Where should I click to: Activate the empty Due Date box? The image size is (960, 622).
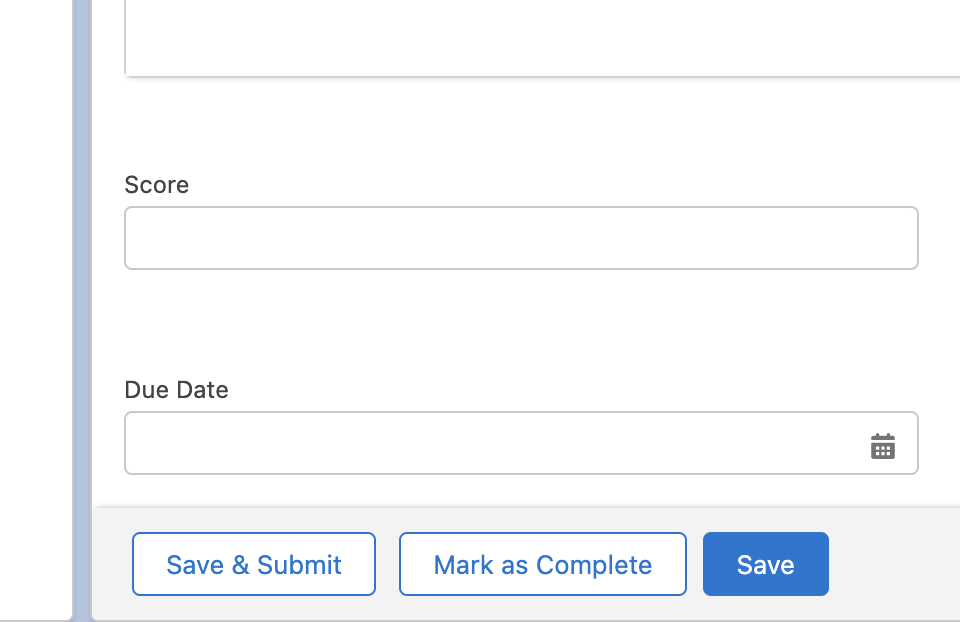point(521,443)
